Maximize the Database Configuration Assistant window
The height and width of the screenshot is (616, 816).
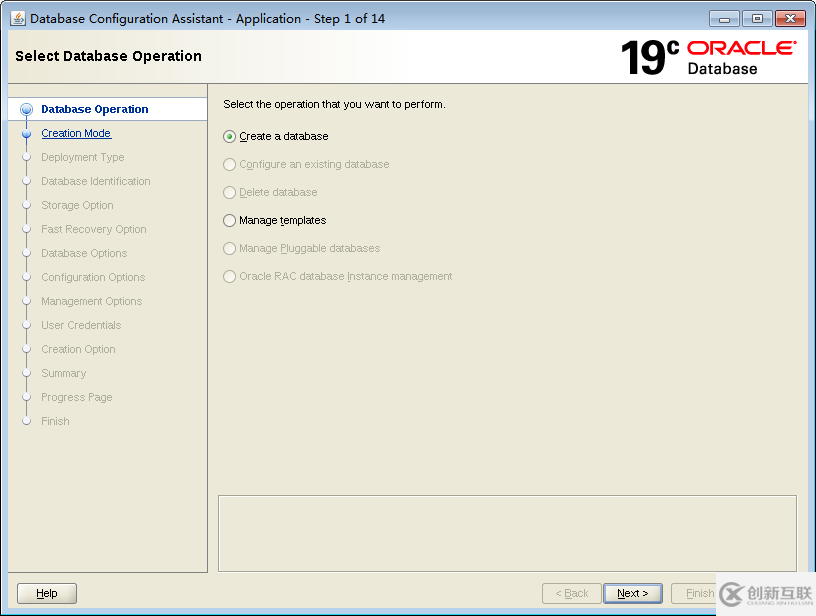pos(757,19)
